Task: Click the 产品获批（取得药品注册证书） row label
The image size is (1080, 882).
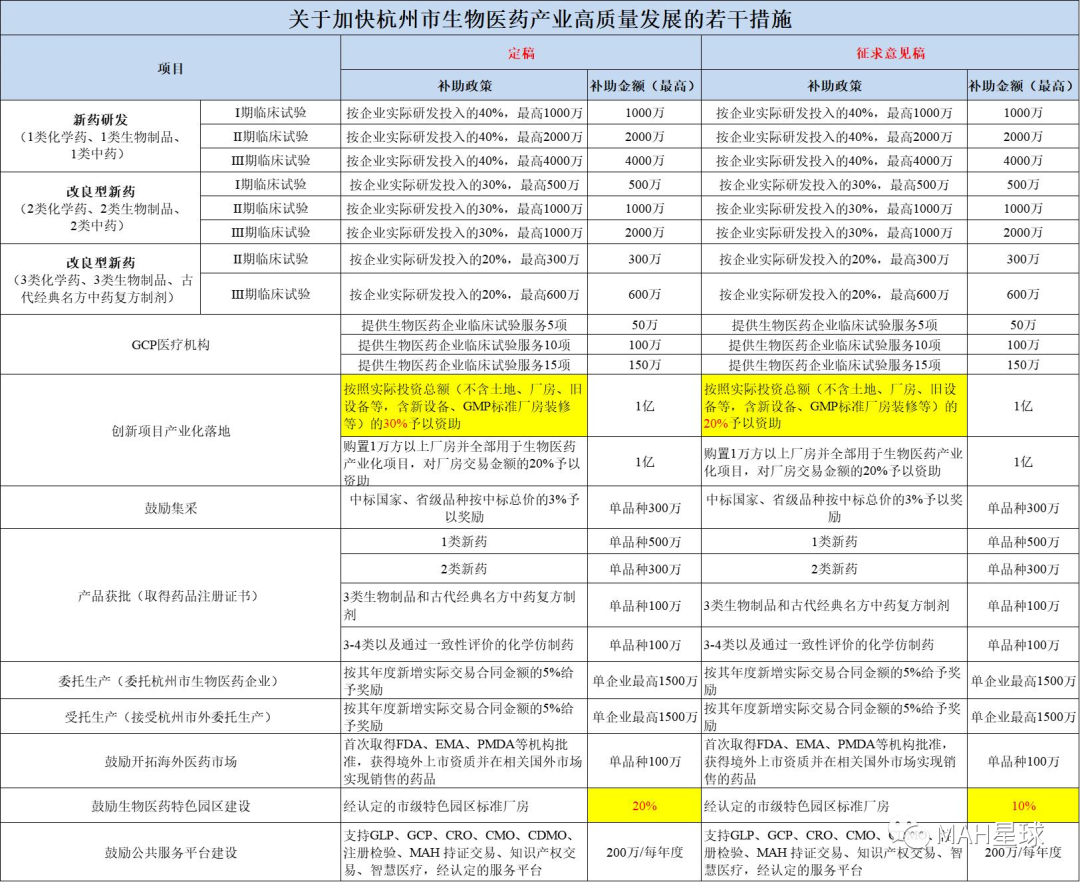Action: pos(171,595)
